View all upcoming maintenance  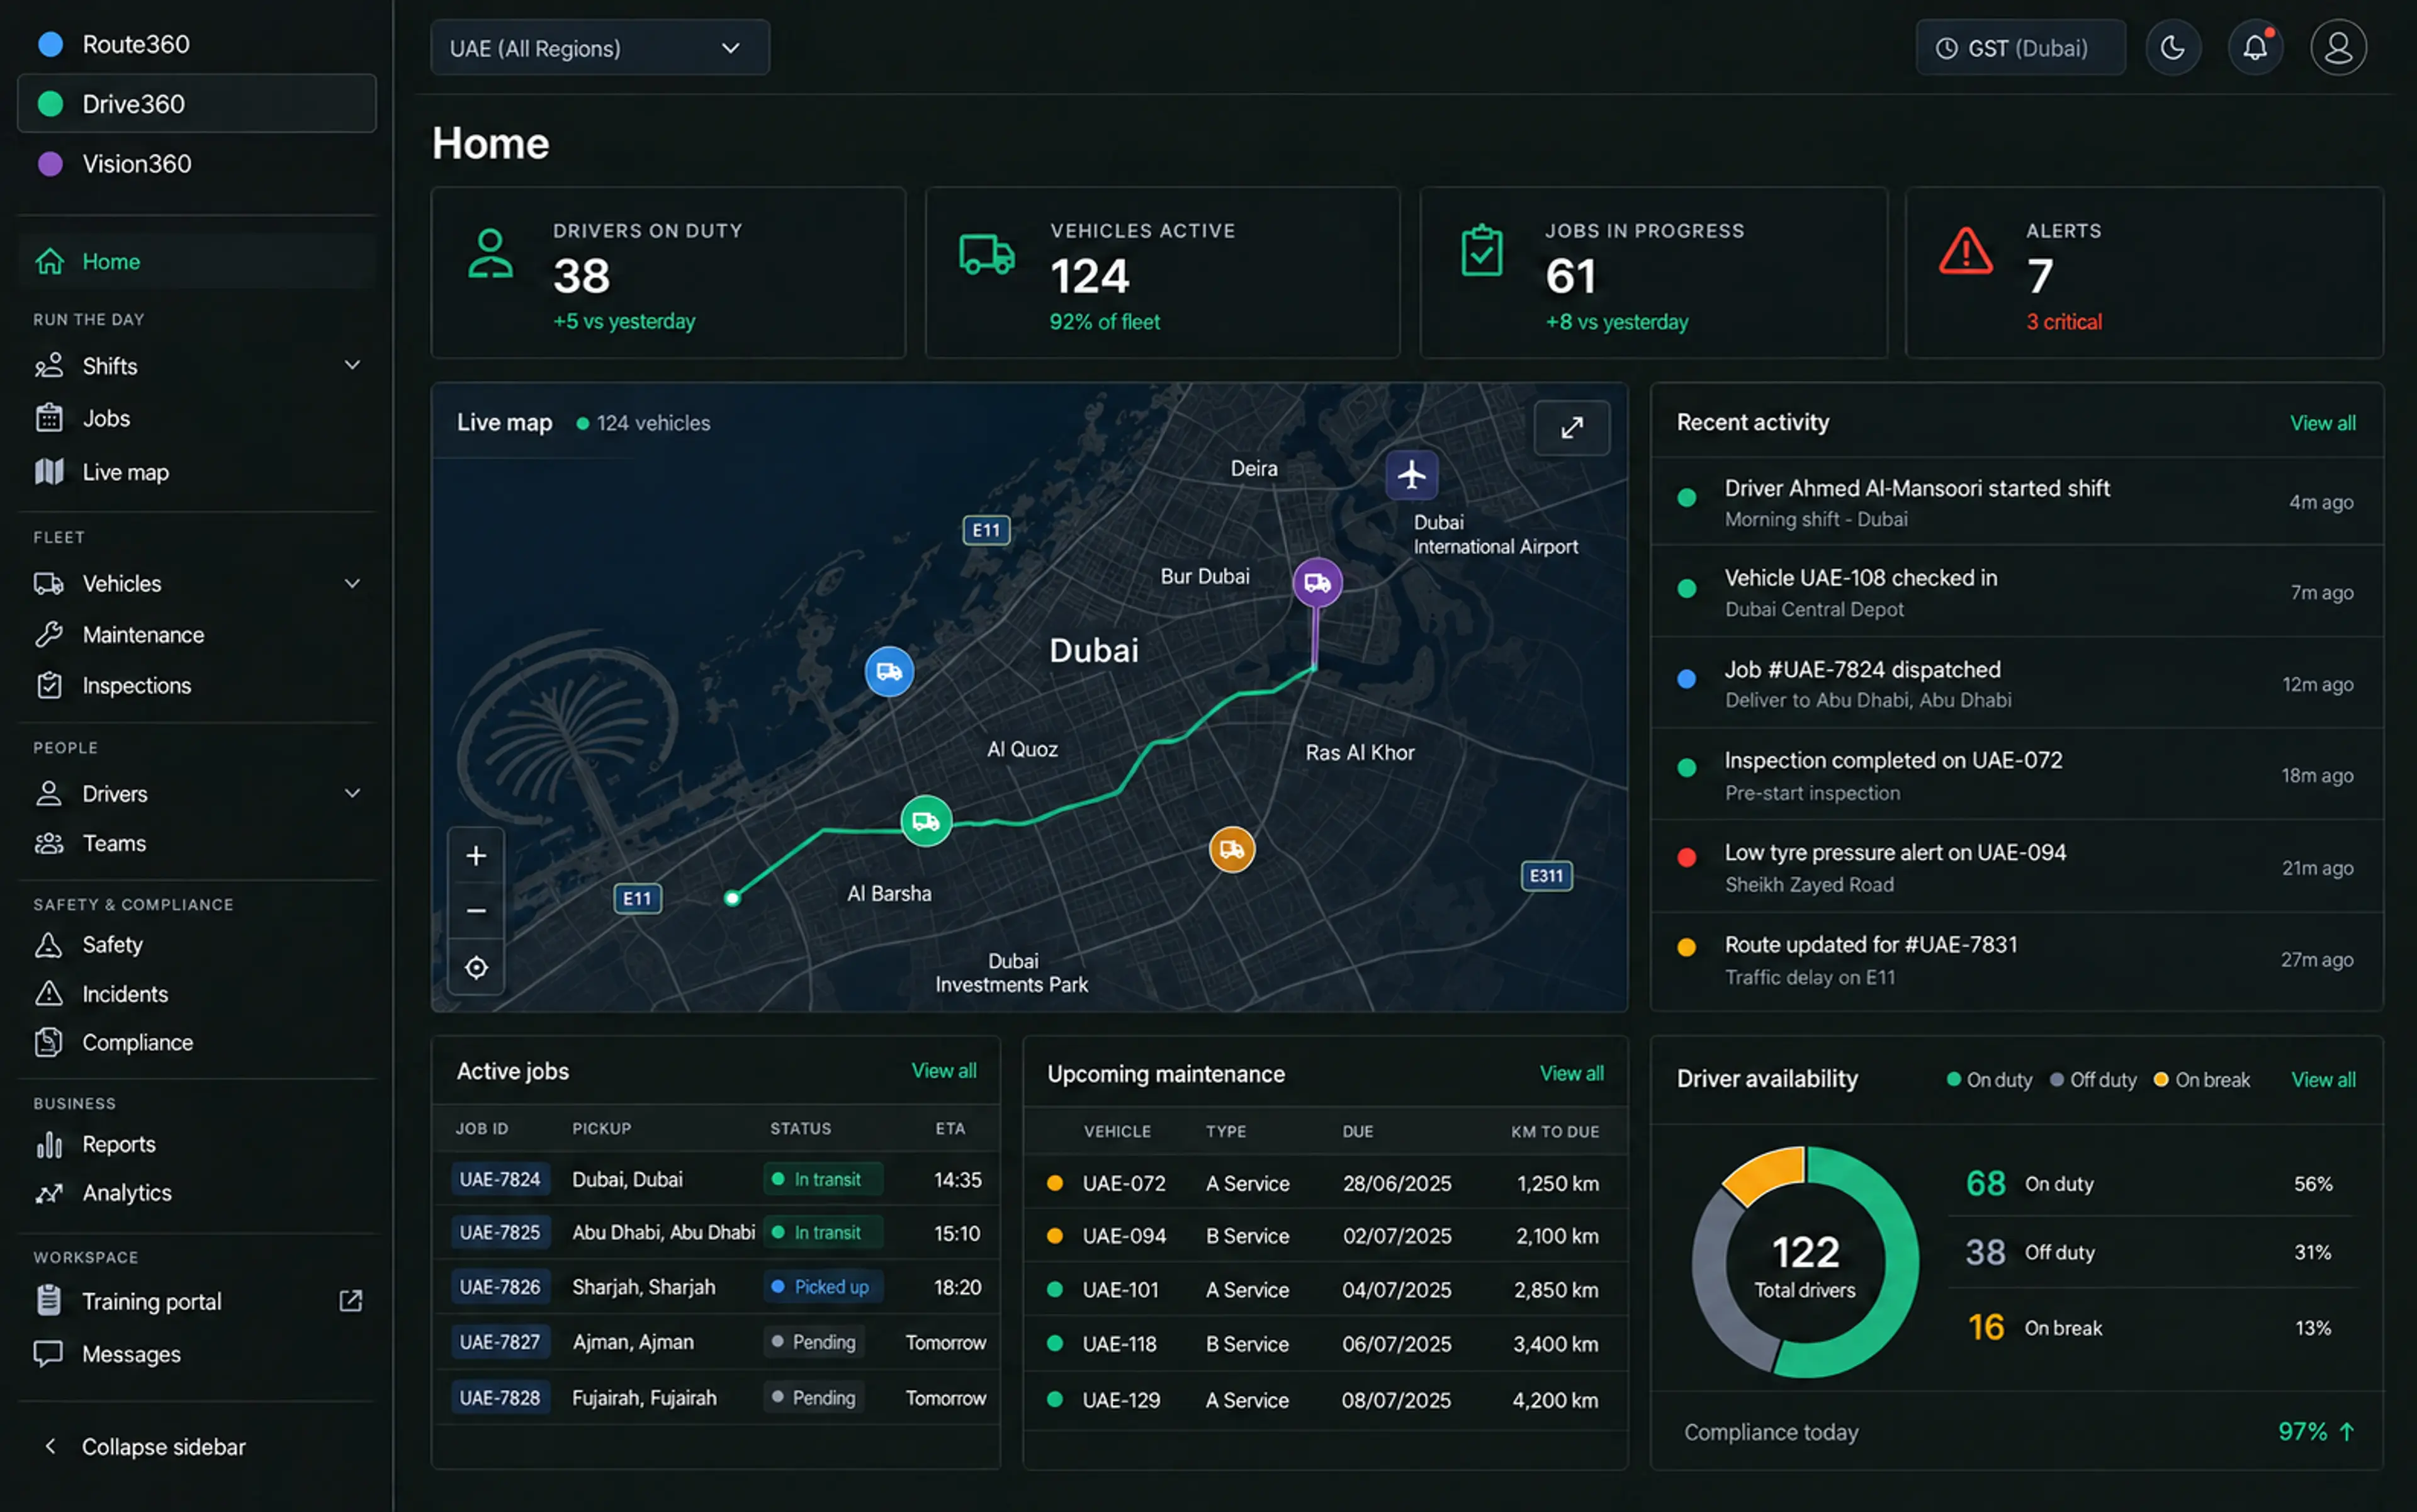[x=1571, y=1073]
